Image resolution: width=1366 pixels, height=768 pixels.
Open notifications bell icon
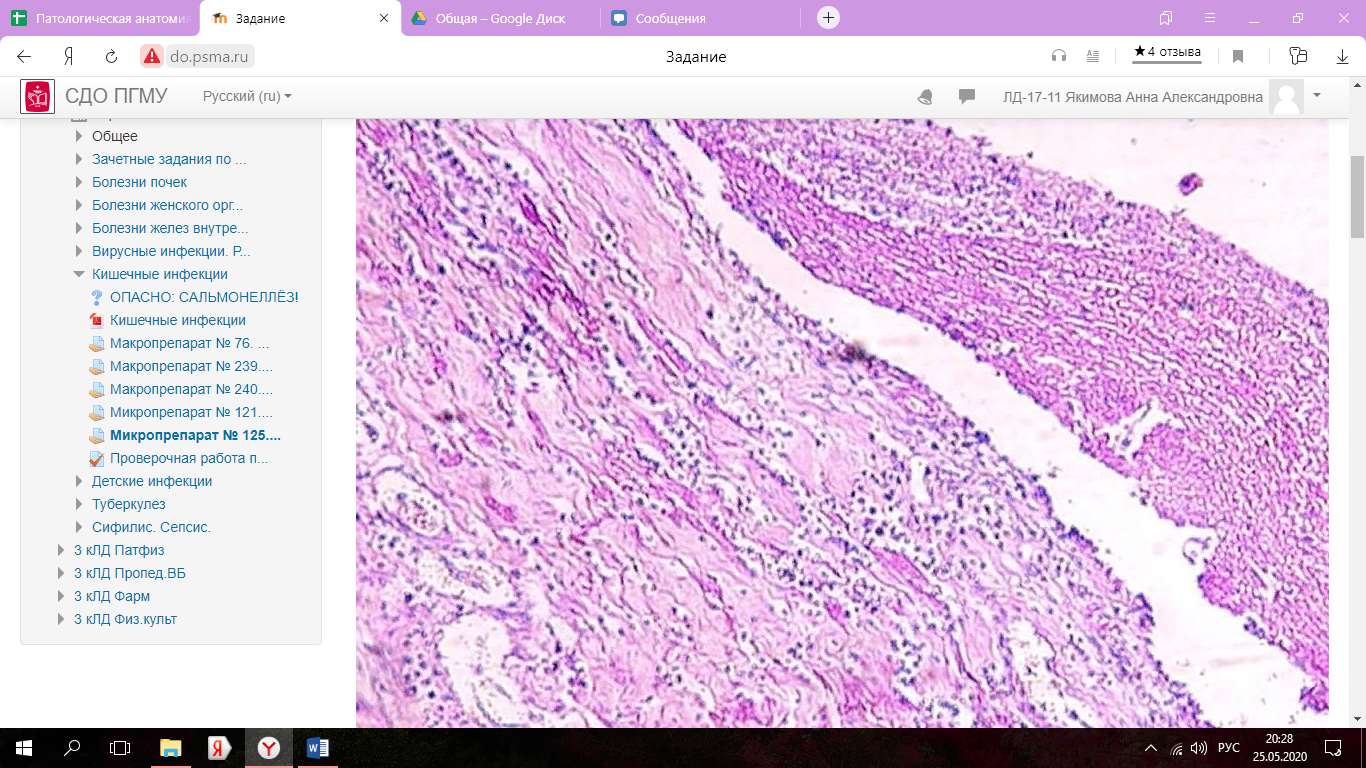[925, 97]
